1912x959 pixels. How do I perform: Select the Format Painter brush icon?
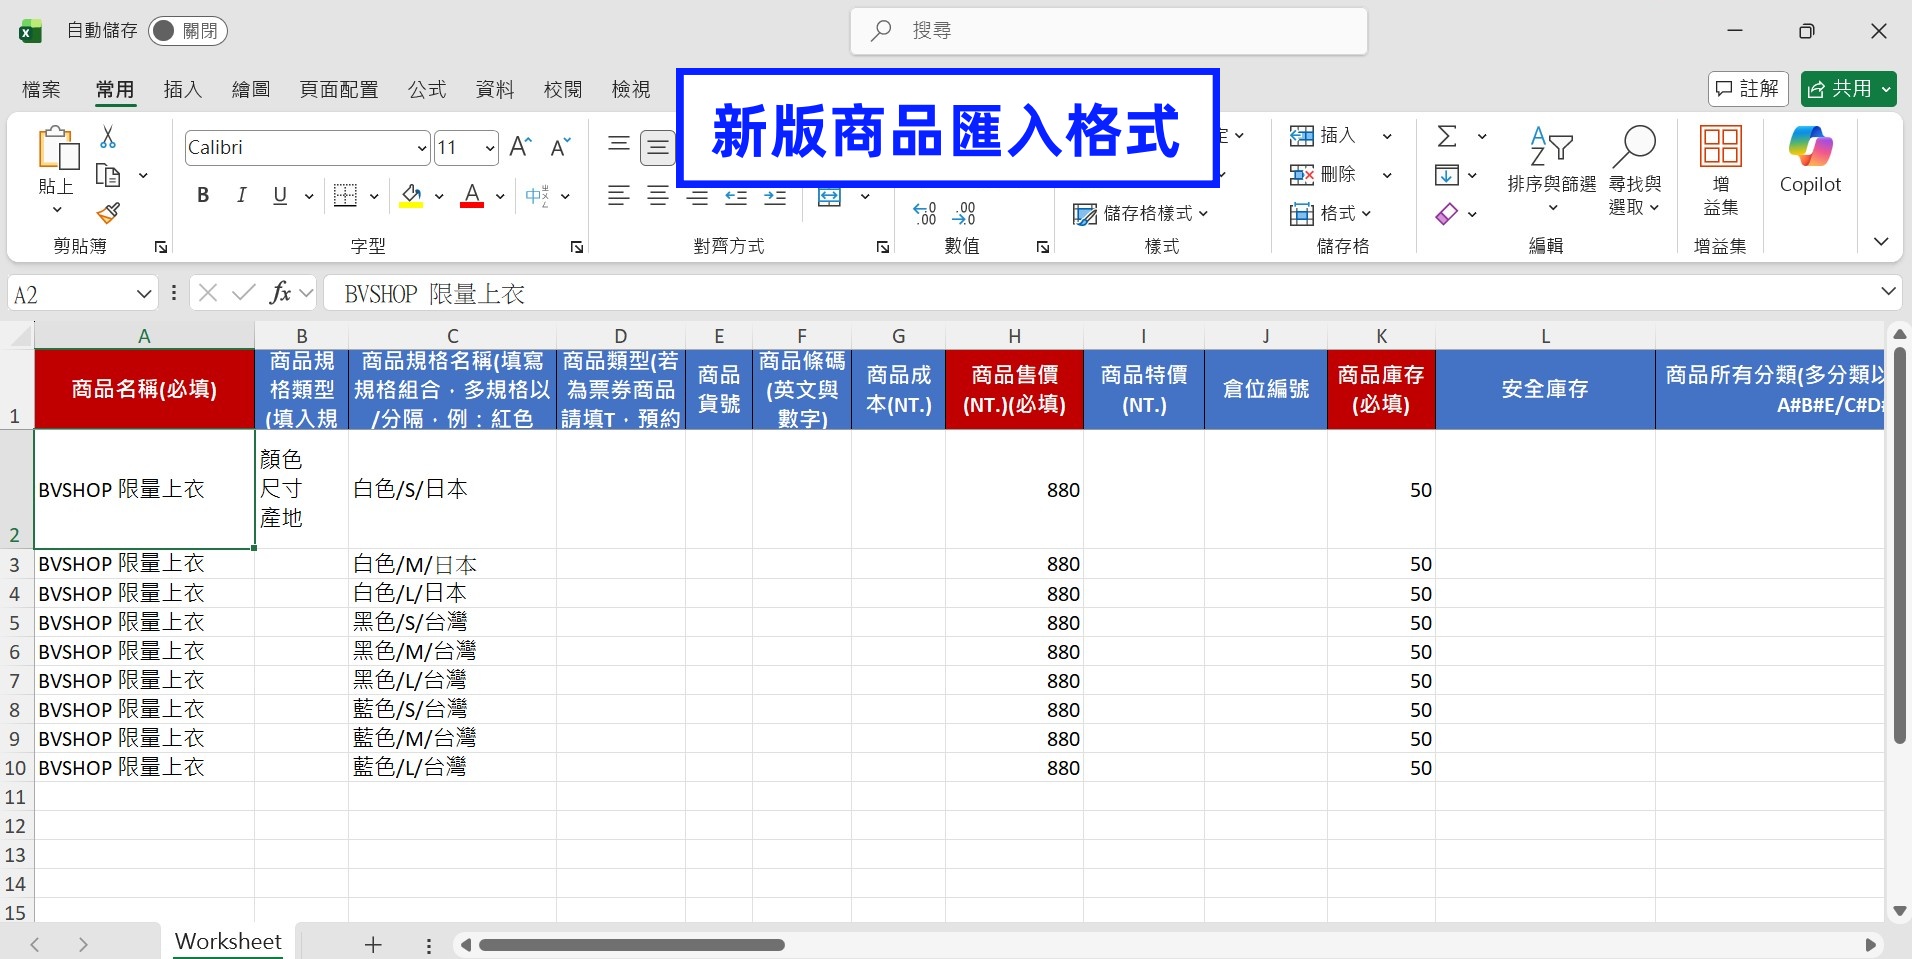coord(108,213)
